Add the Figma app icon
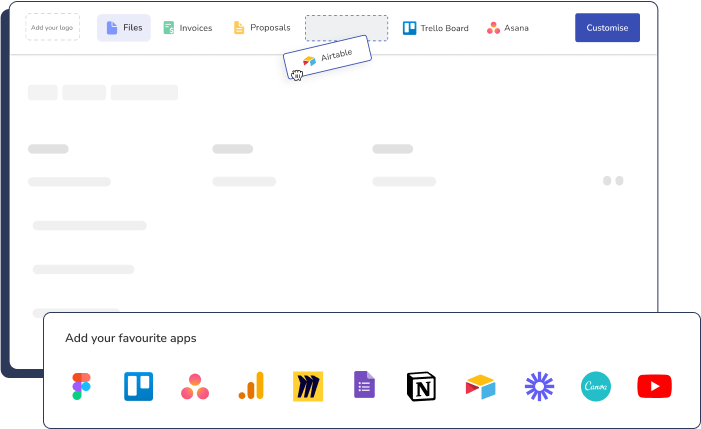The width and height of the screenshot is (701, 429). [x=81, y=386]
